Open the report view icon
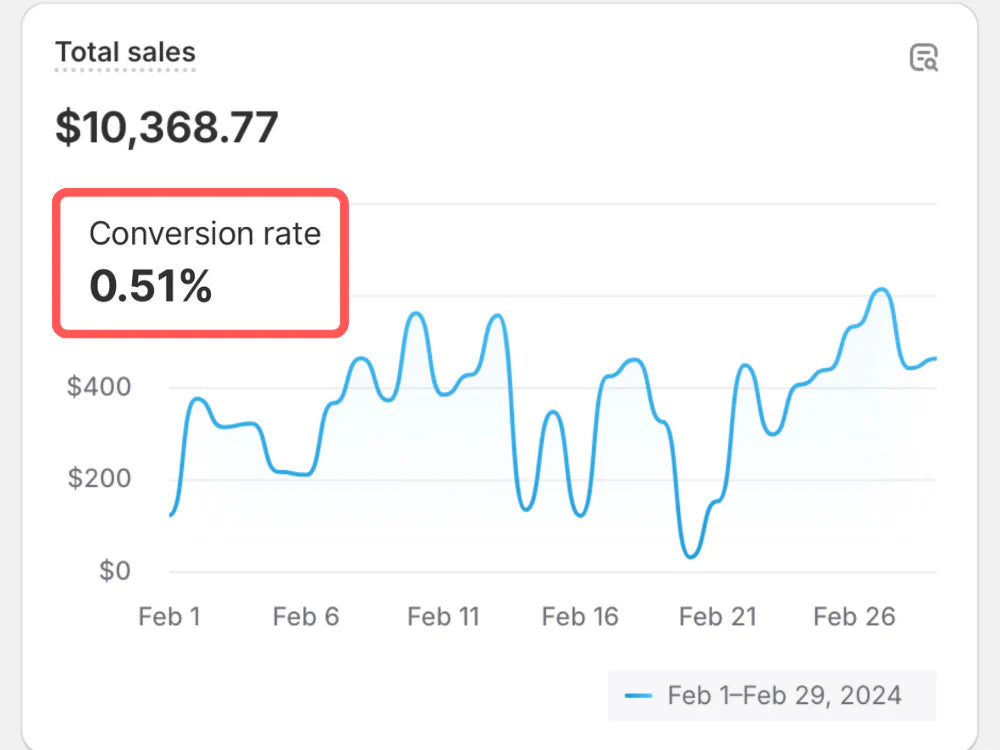Viewport: 1000px width, 750px height. click(923, 58)
